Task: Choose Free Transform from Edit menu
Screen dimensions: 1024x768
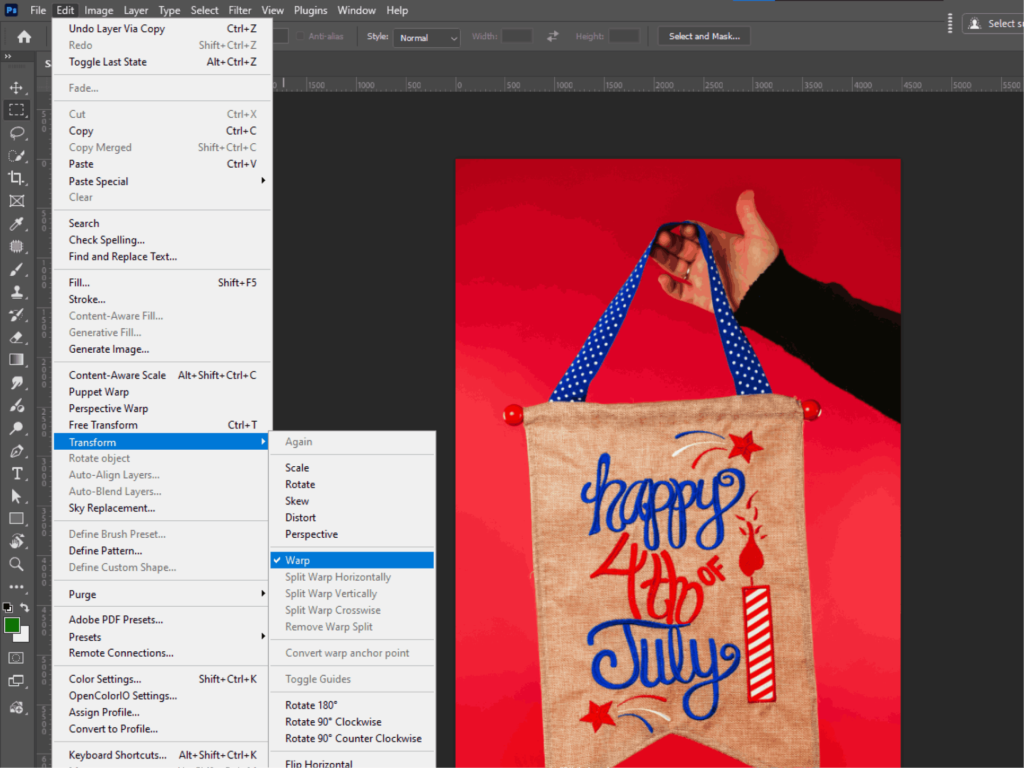Action: coord(162,425)
